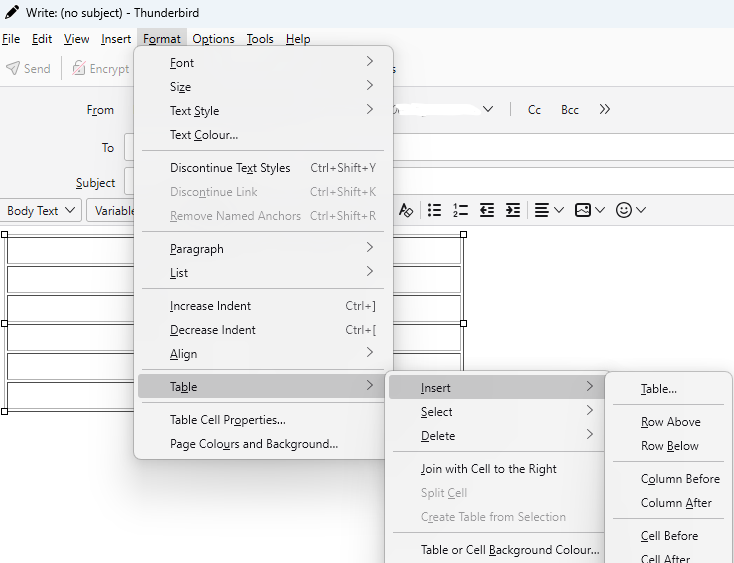Click the remove text styling icon
Image resolution: width=734 pixels, height=563 pixels.
[405, 210]
